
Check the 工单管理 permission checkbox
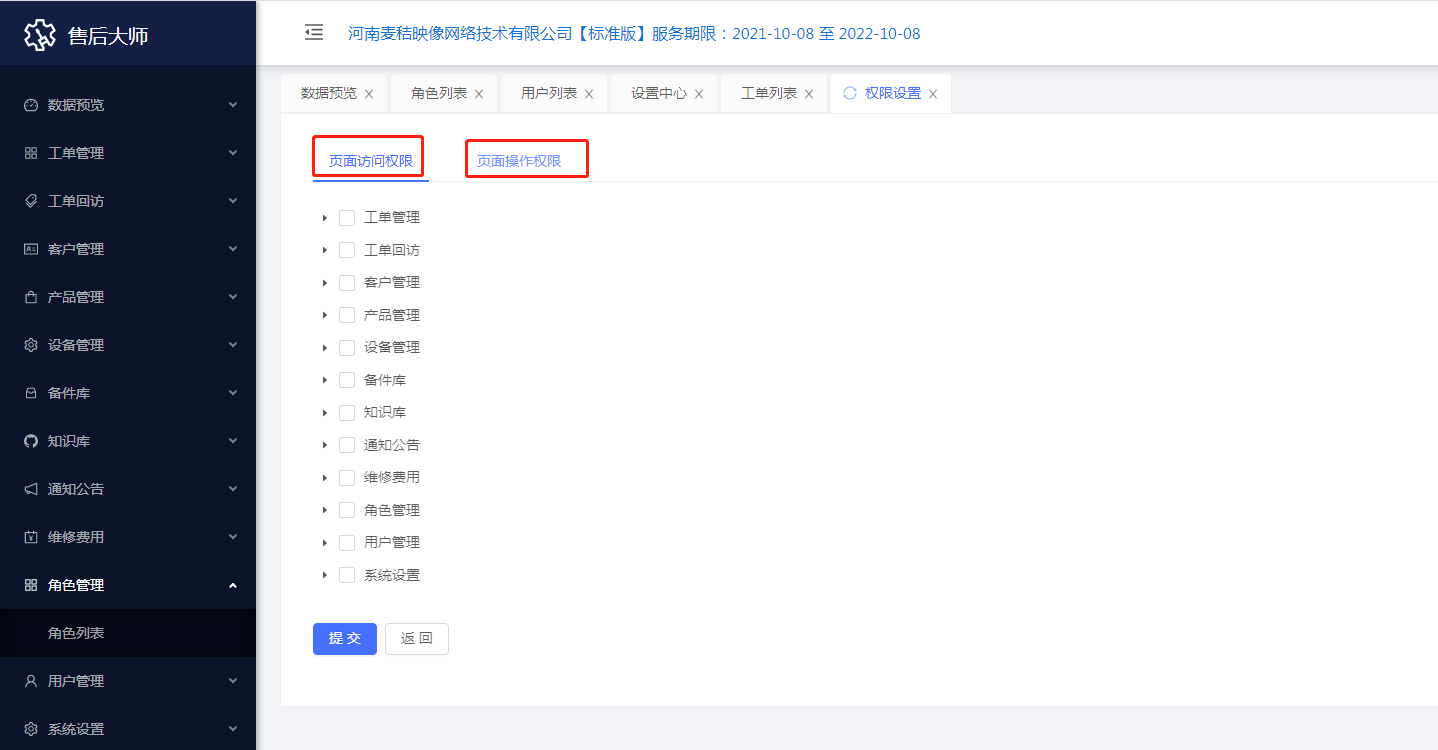pyautogui.click(x=347, y=218)
